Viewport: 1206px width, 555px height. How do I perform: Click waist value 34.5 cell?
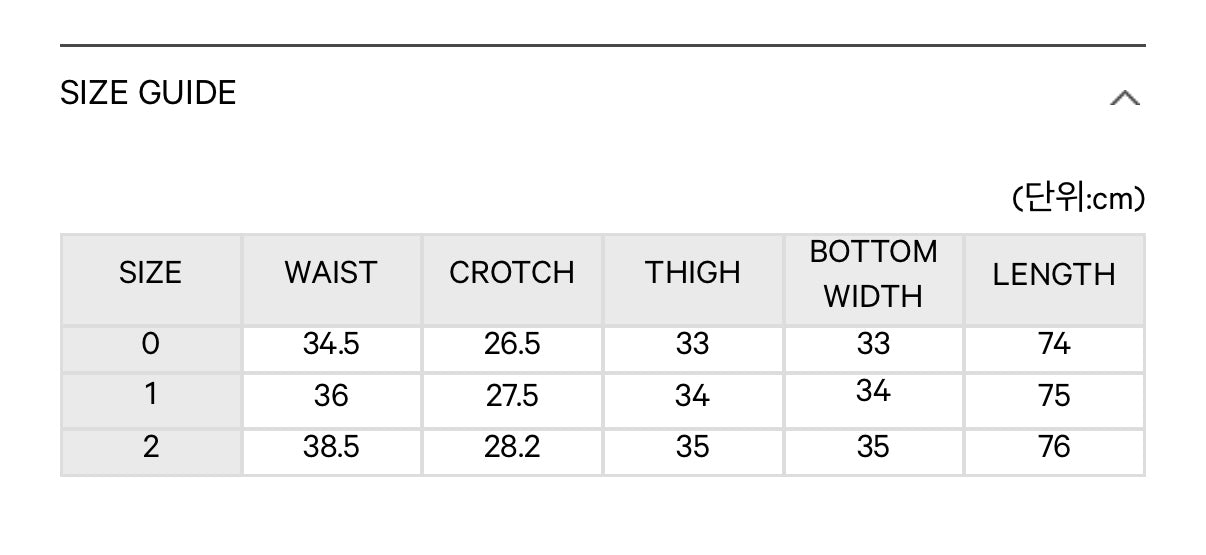point(331,345)
